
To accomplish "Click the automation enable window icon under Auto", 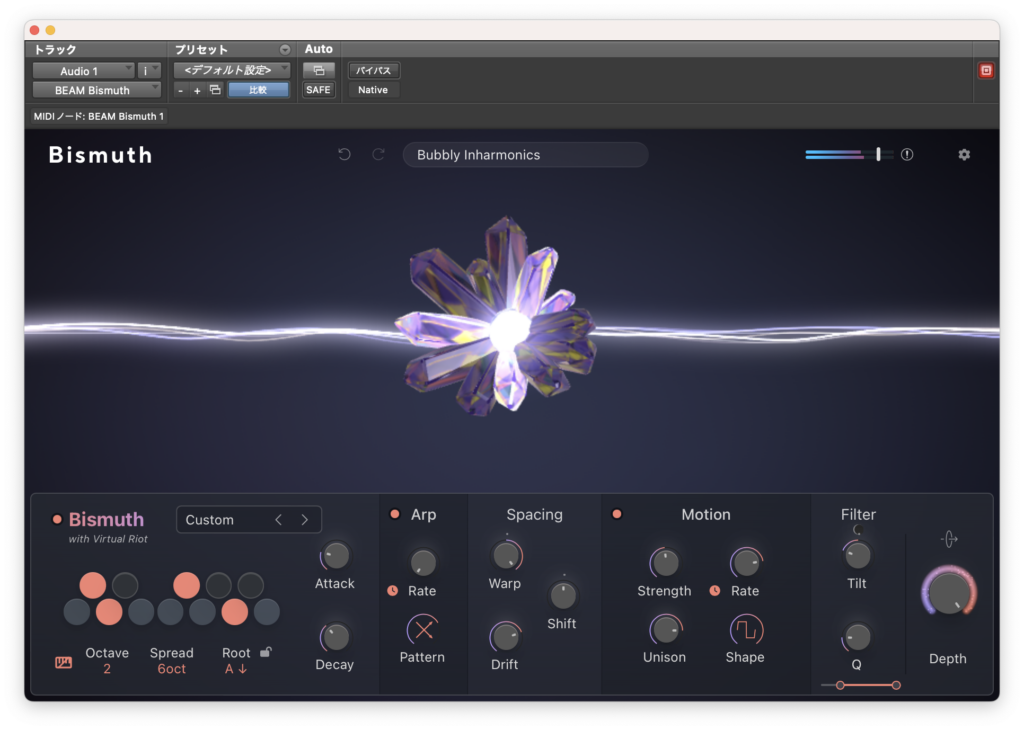I will 319,71.
